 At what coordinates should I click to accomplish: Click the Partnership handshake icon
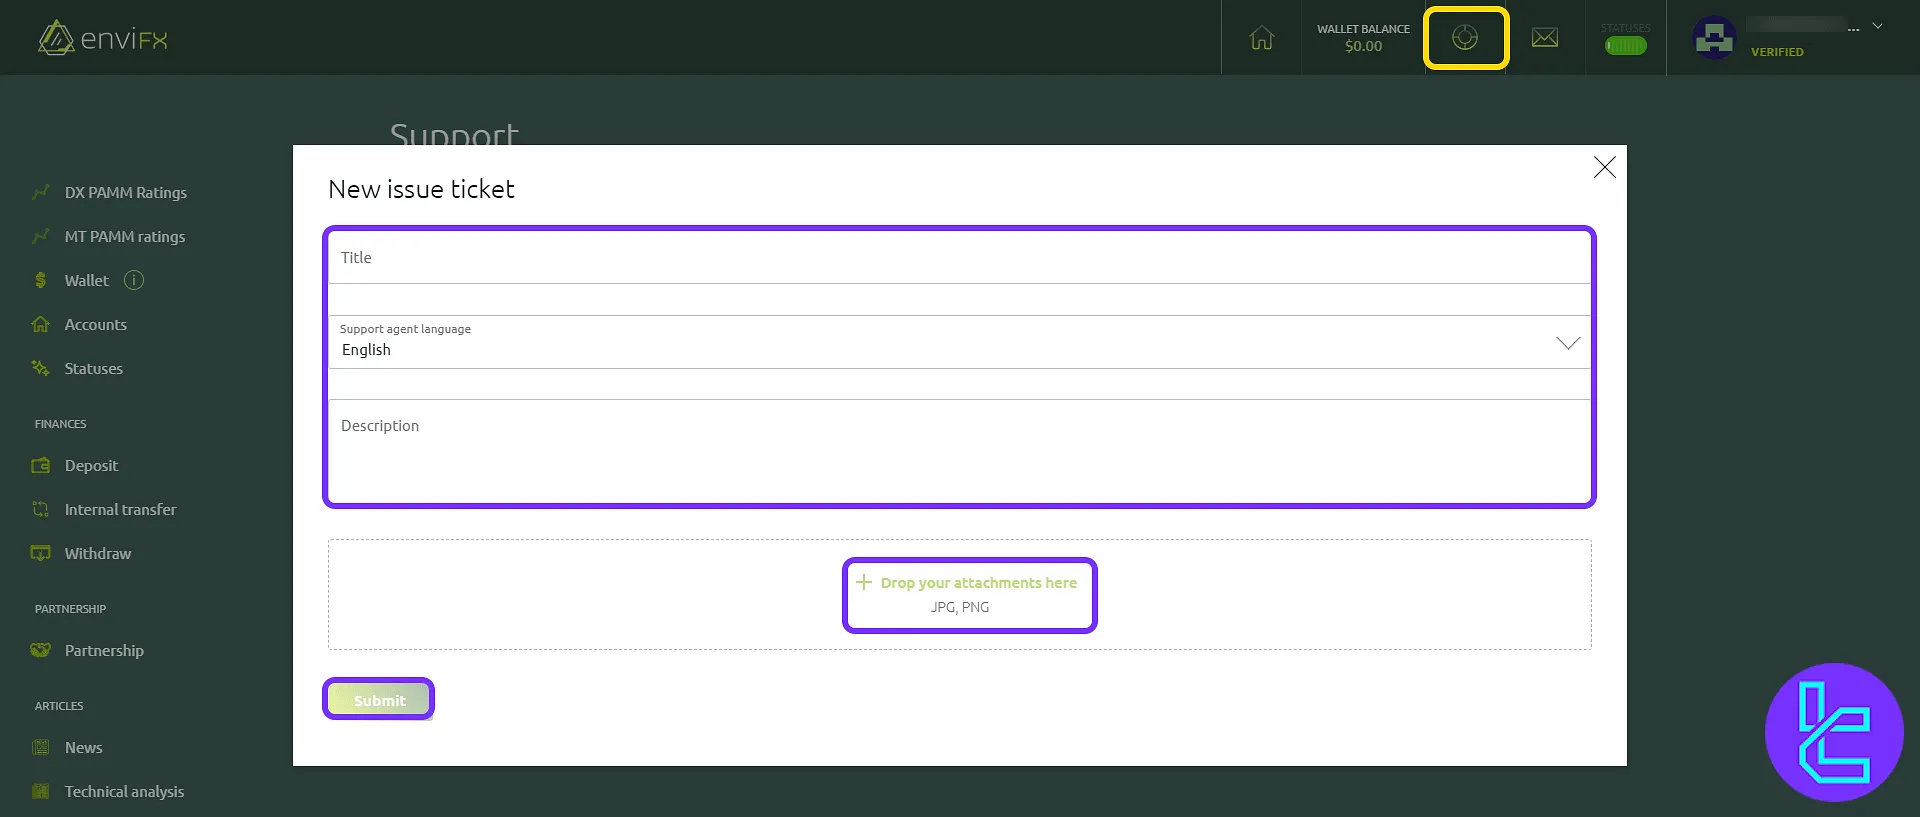click(40, 650)
